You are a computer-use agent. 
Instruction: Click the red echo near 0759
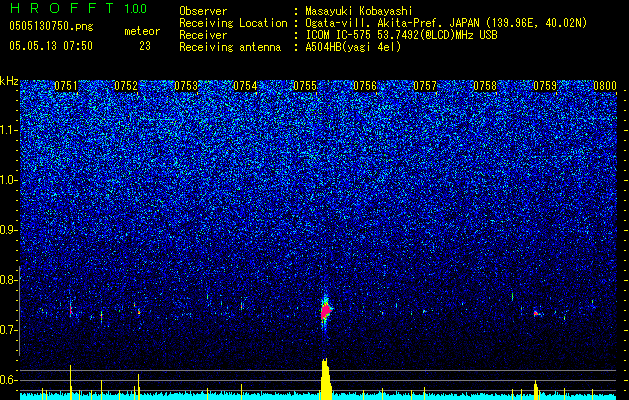point(536,313)
